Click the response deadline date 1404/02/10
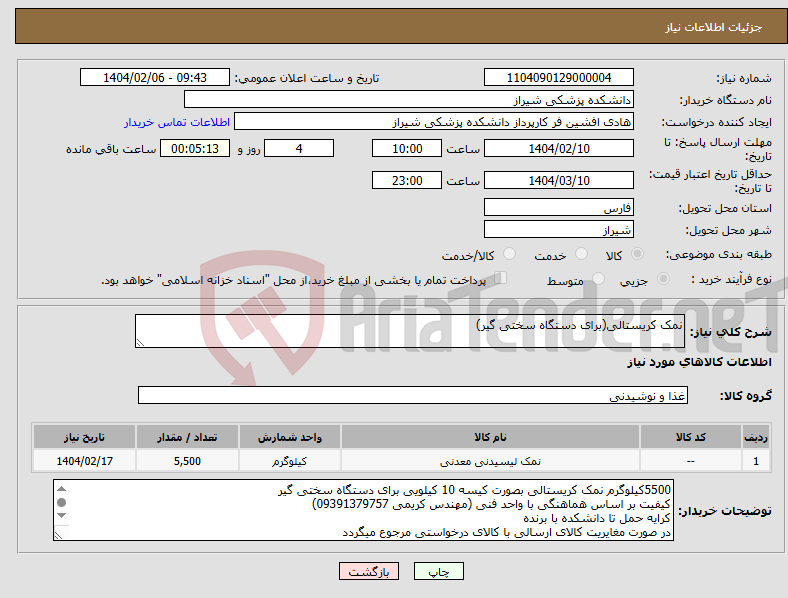The height and width of the screenshot is (598, 788). (559, 148)
